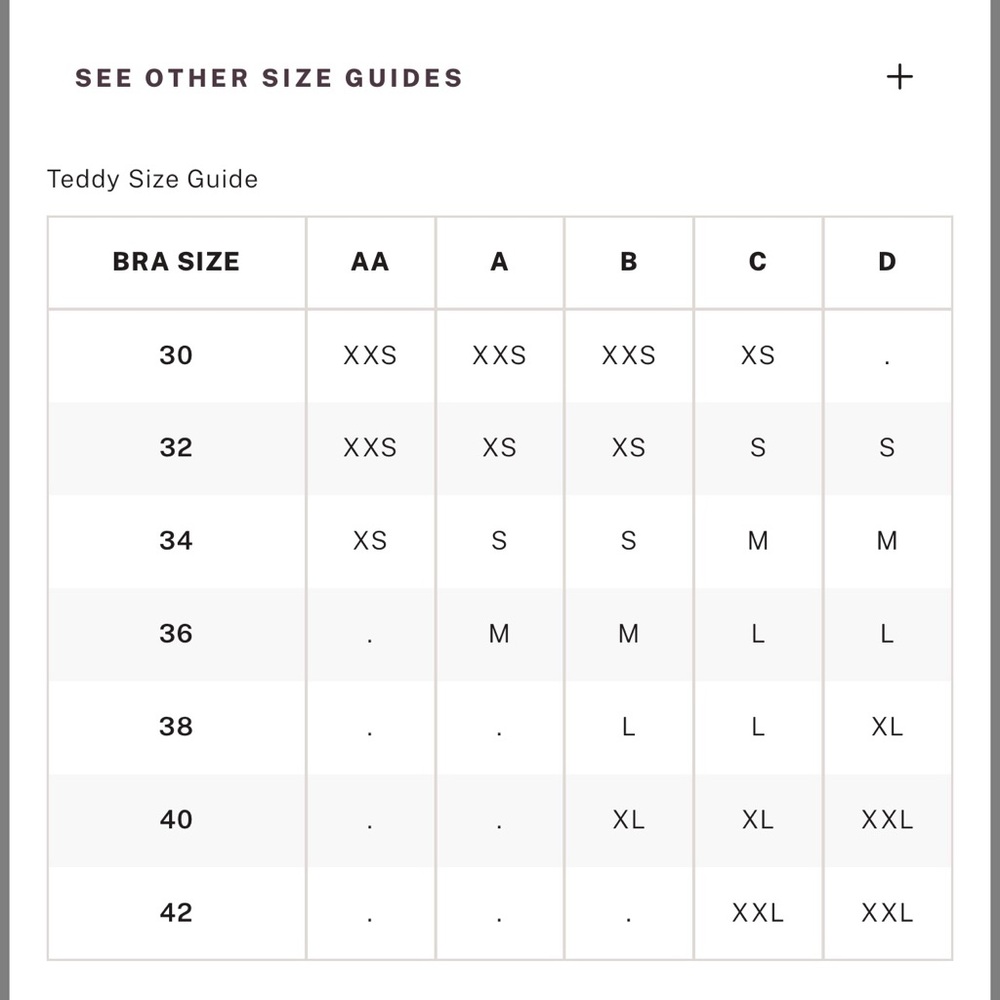Viewport: 1000px width, 1000px height.
Task: Expand the See Other Size Guides section
Action: pyautogui.click(x=494, y=77)
